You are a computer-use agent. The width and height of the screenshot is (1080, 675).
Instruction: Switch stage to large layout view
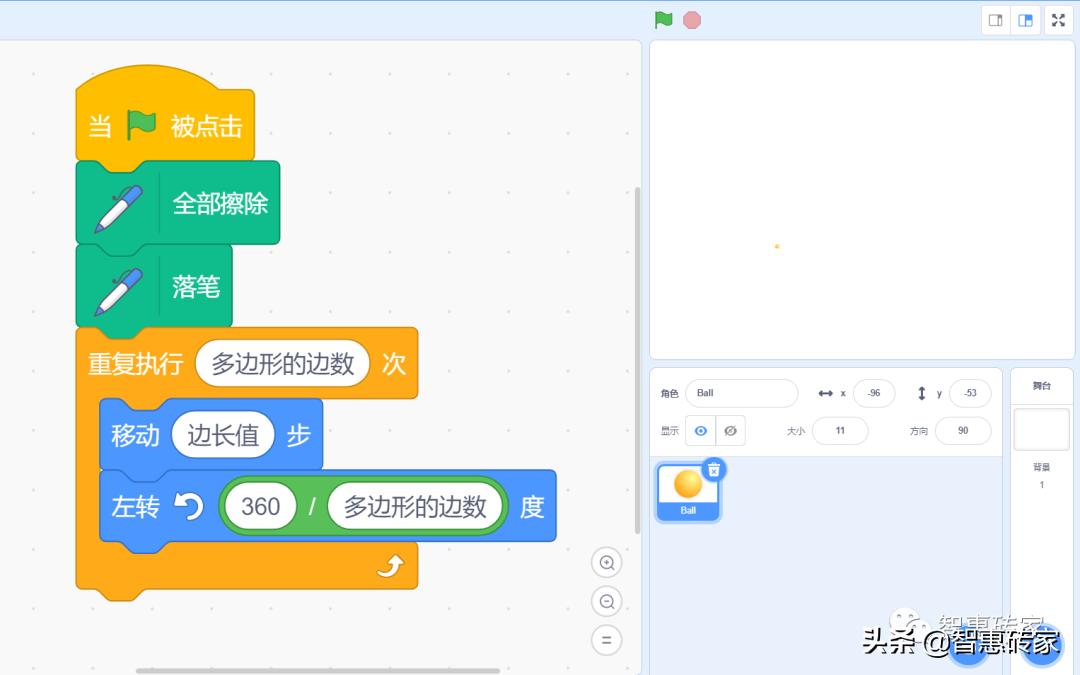coord(1026,19)
